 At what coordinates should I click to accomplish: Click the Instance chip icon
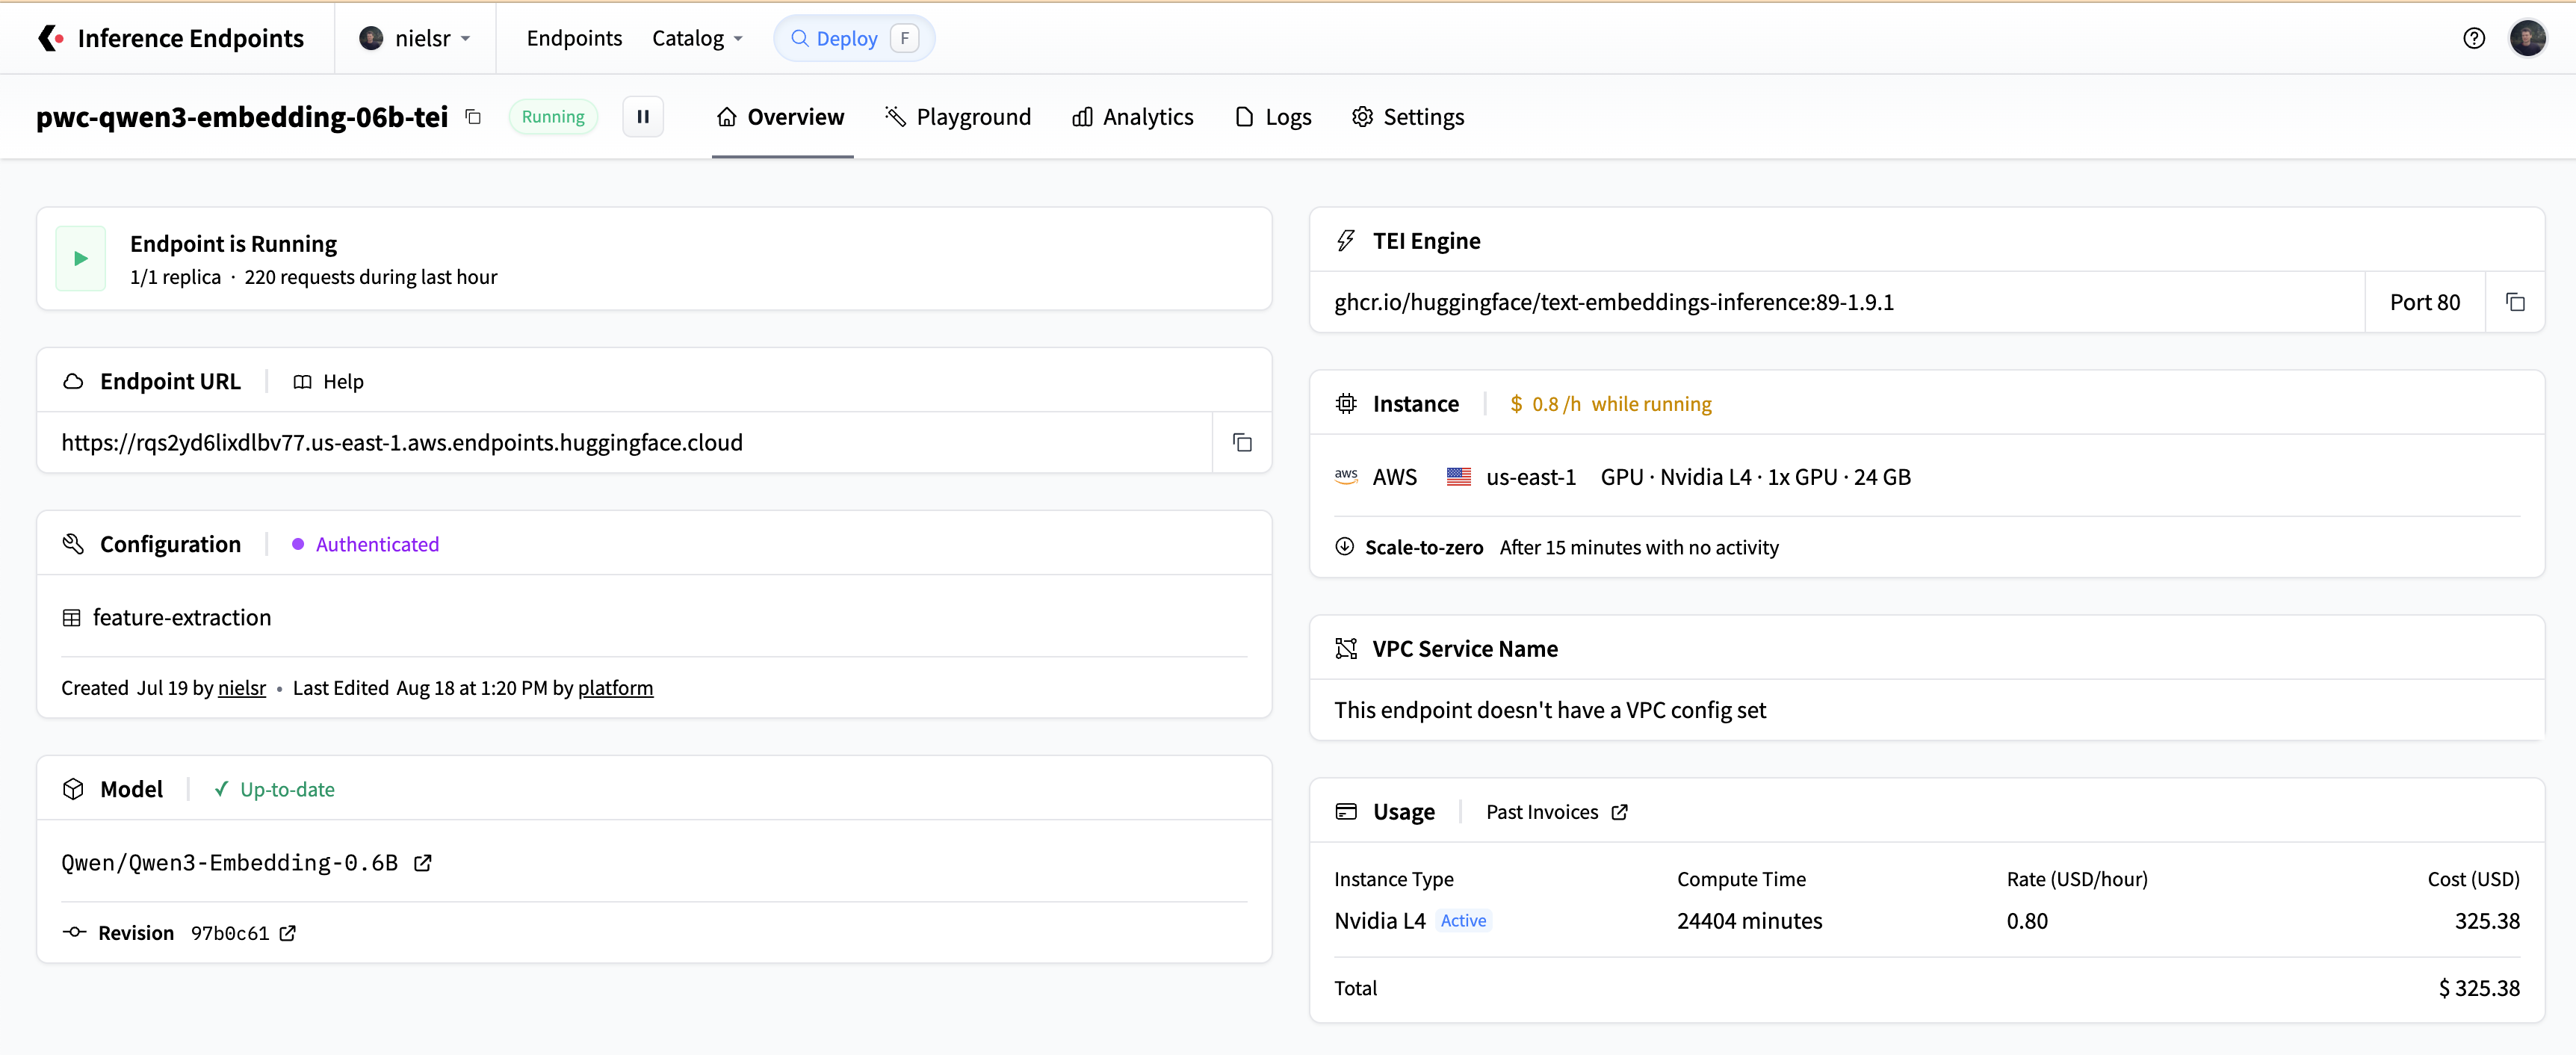click(1346, 404)
